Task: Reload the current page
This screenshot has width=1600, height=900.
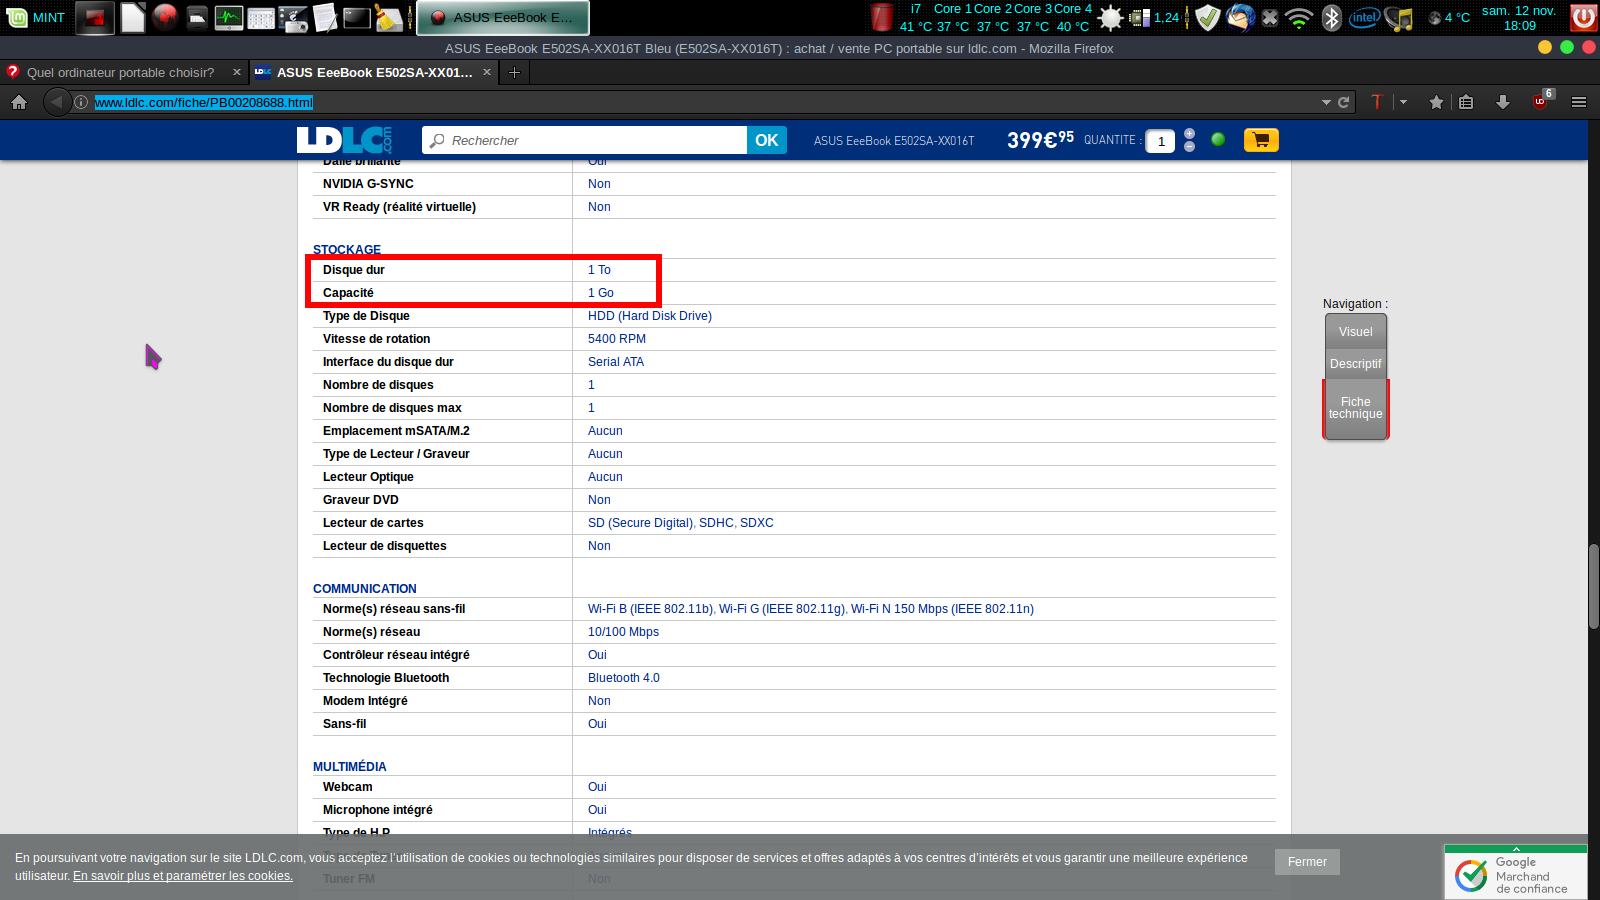Action: [x=1344, y=102]
